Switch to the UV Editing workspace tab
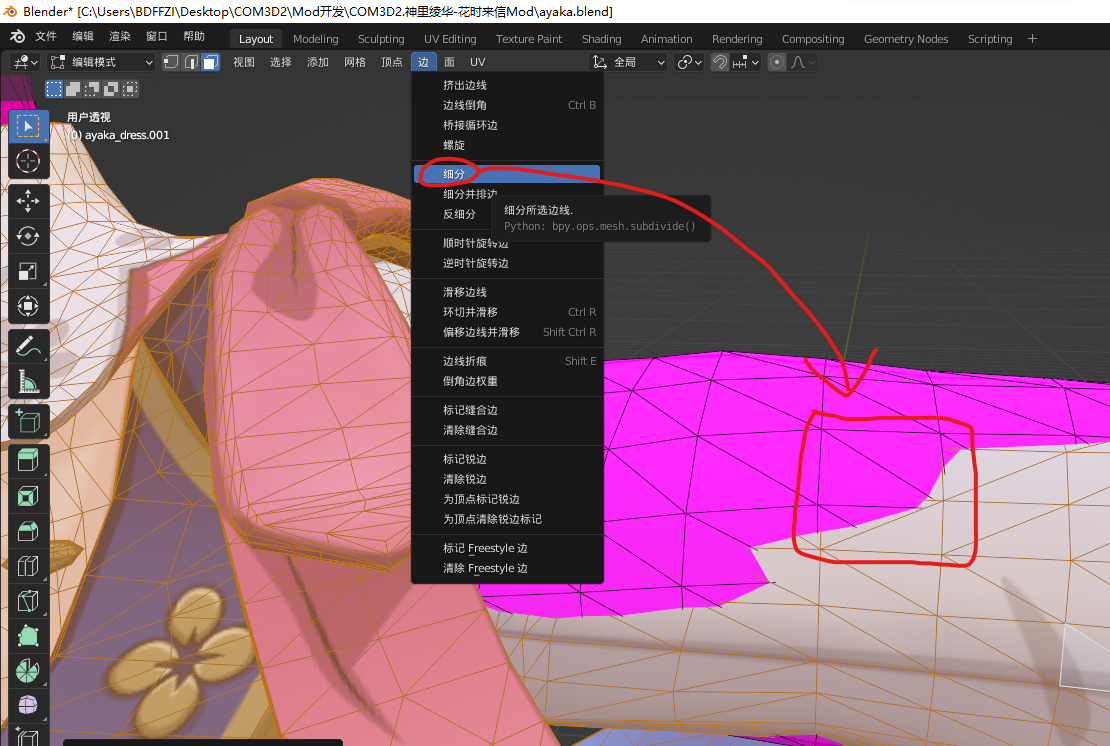1110x746 pixels. pyautogui.click(x=450, y=38)
